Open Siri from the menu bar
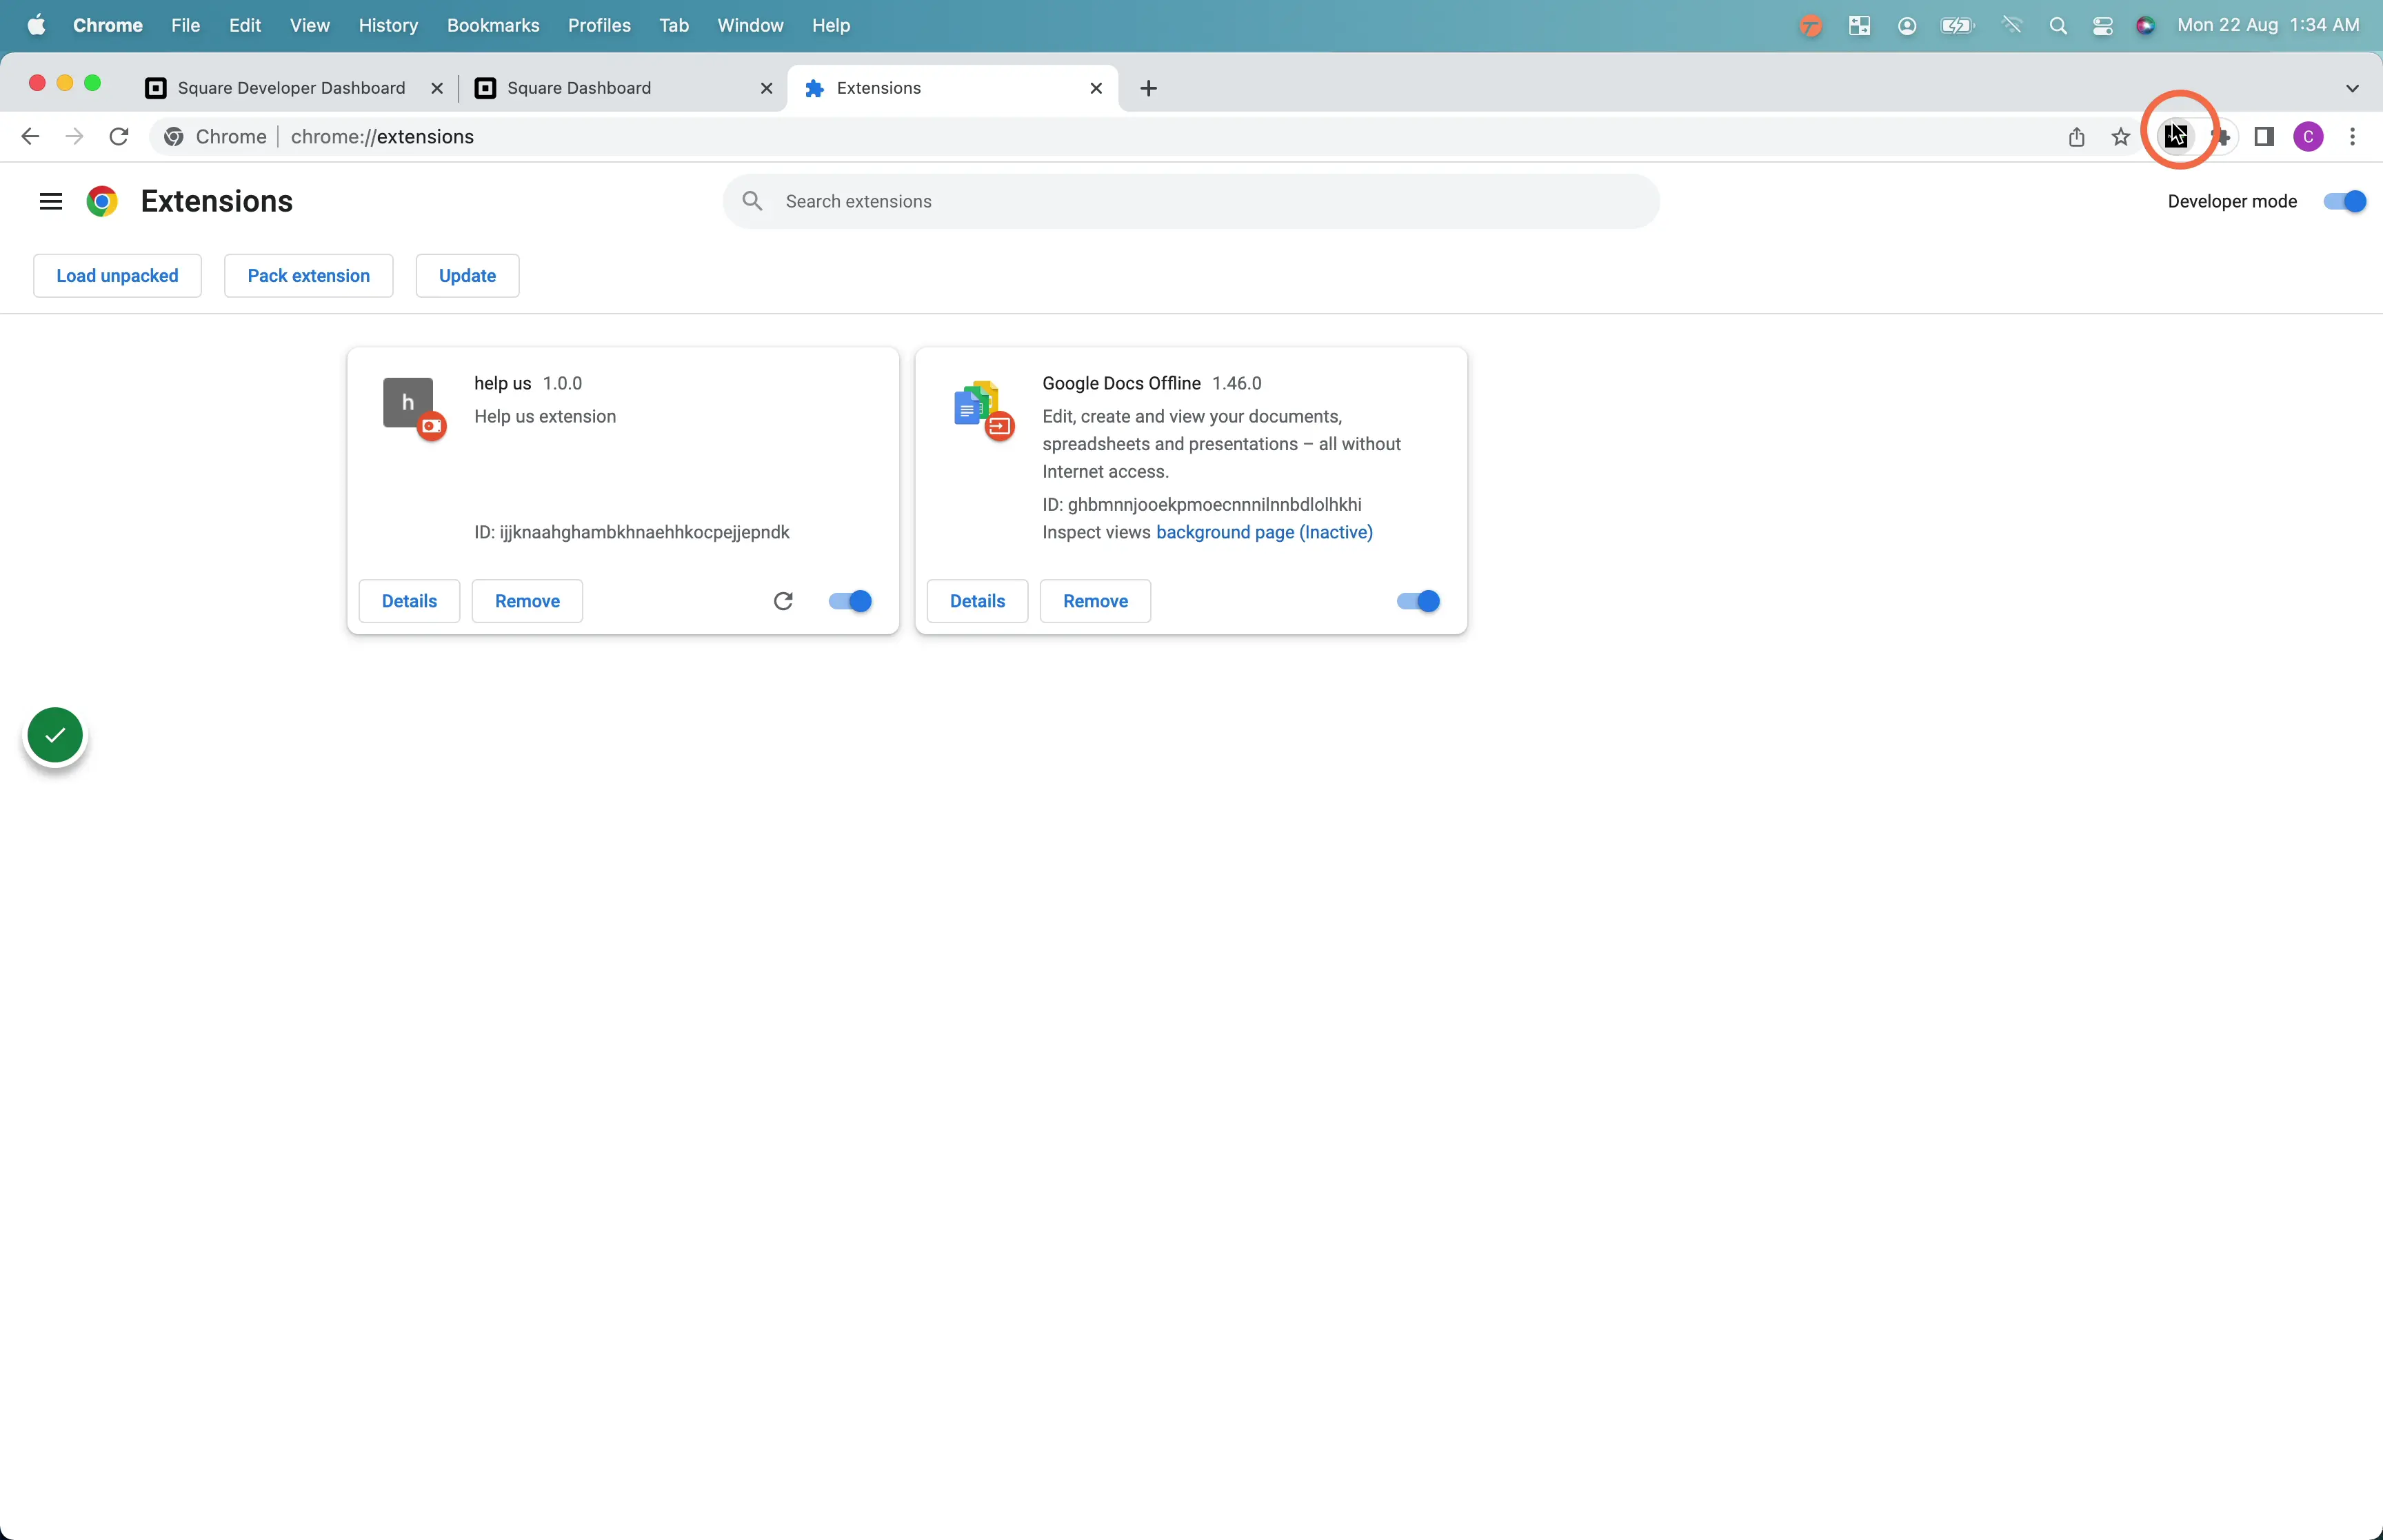This screenshot has width=2383, height=1540. 2145,26
